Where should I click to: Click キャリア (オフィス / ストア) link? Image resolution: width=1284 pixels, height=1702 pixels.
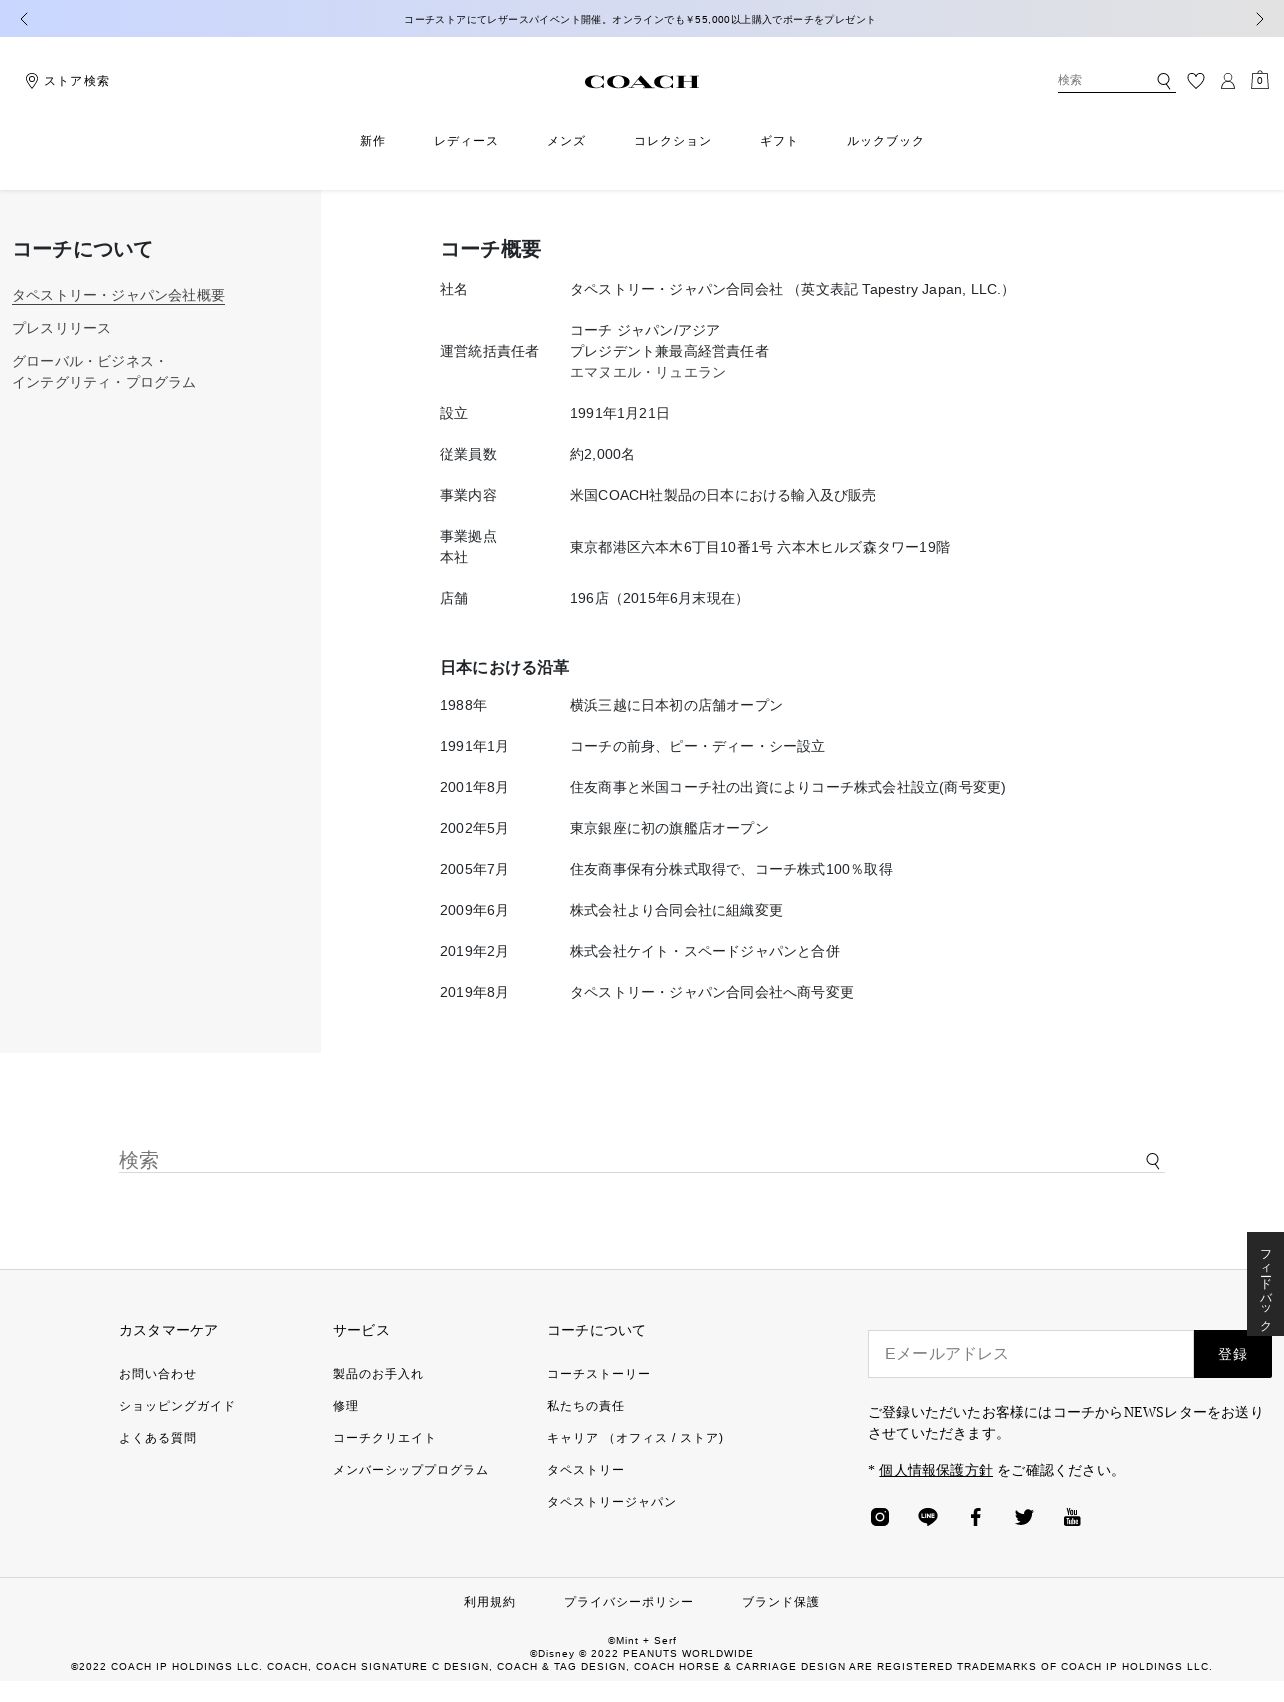(635, 1438)
